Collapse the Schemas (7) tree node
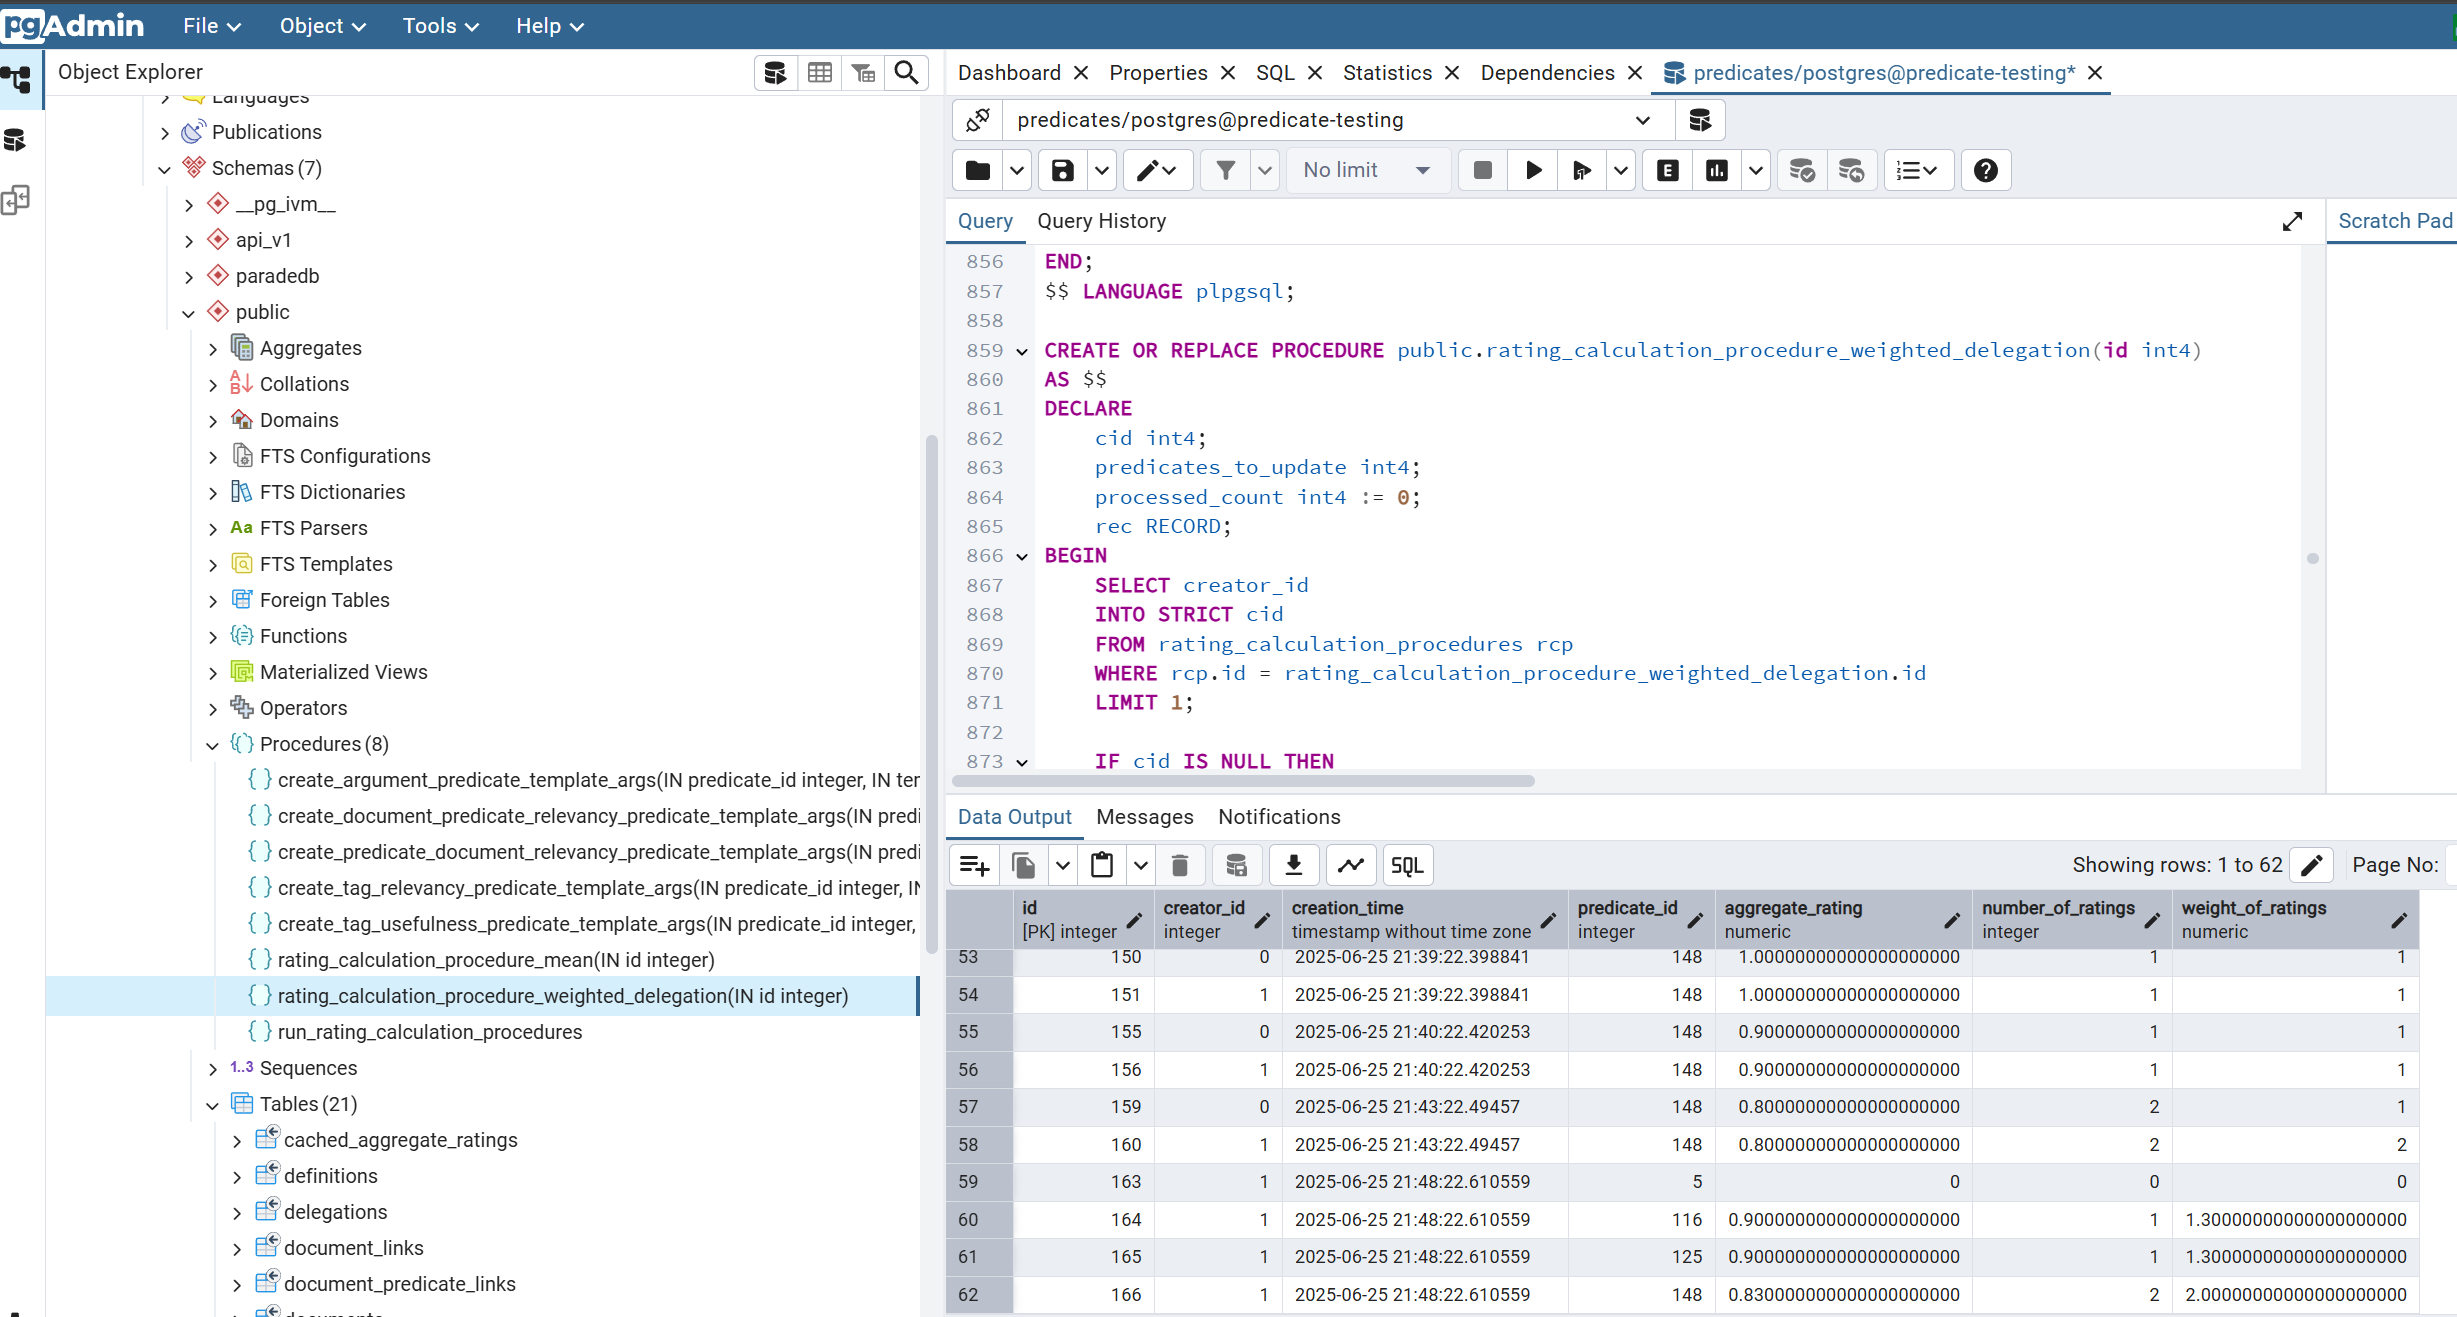This screenshot has width=2457, height=1317. tap(165, 169)
